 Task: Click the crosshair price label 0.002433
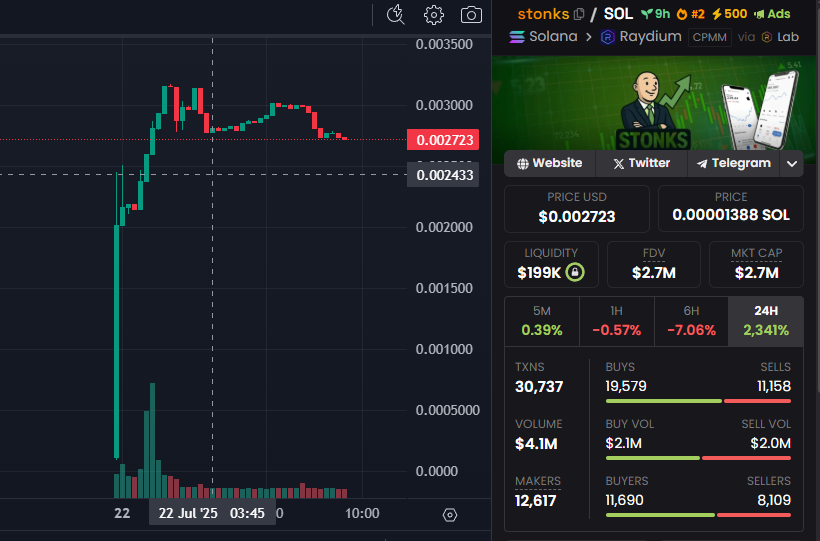coord(443,175)
